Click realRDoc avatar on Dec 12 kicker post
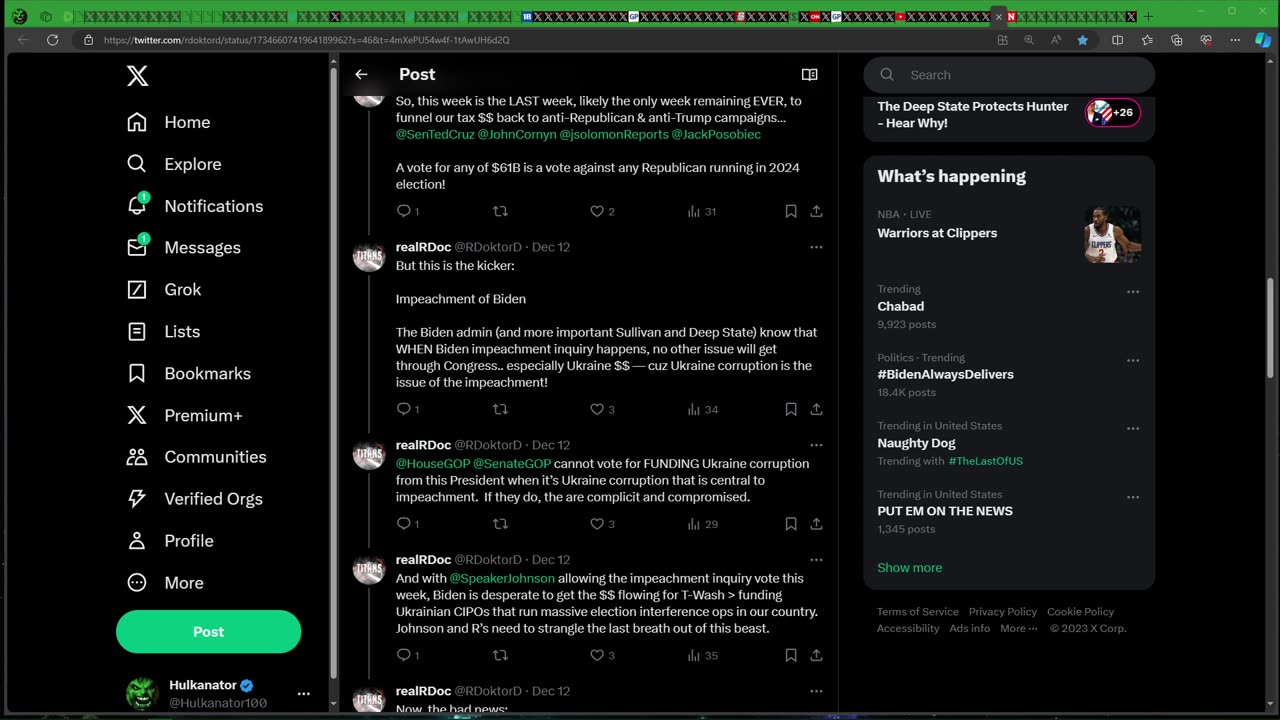The height and width of the screenshot is (720, 1280). (369, 257)
